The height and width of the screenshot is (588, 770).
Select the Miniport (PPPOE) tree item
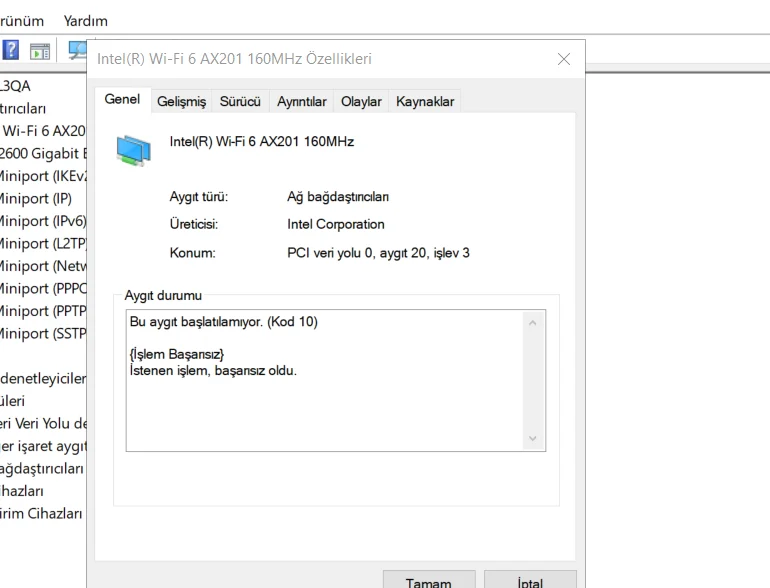(x=43, y=289)
